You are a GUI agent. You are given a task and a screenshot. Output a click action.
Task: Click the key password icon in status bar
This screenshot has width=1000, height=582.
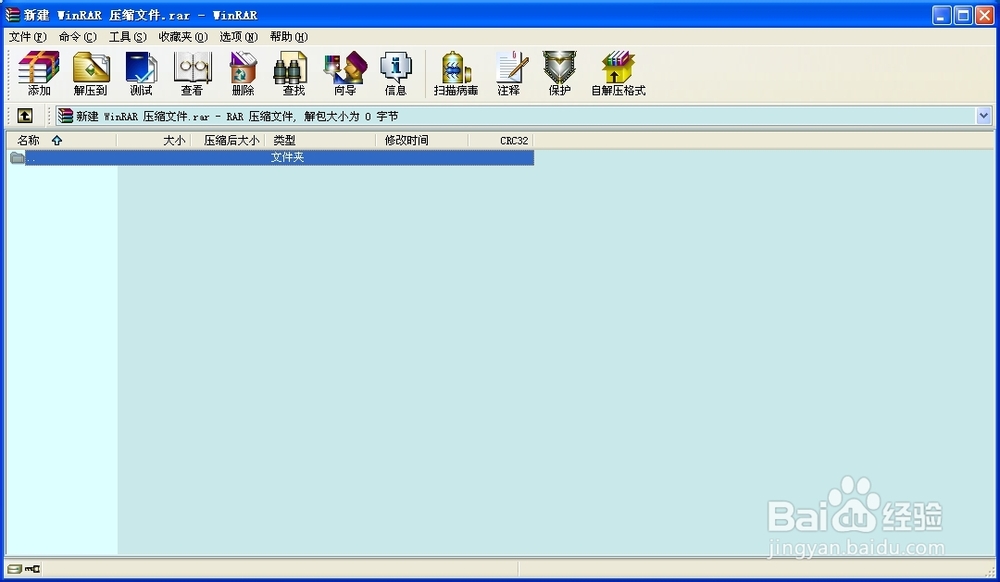coord(32,569)
